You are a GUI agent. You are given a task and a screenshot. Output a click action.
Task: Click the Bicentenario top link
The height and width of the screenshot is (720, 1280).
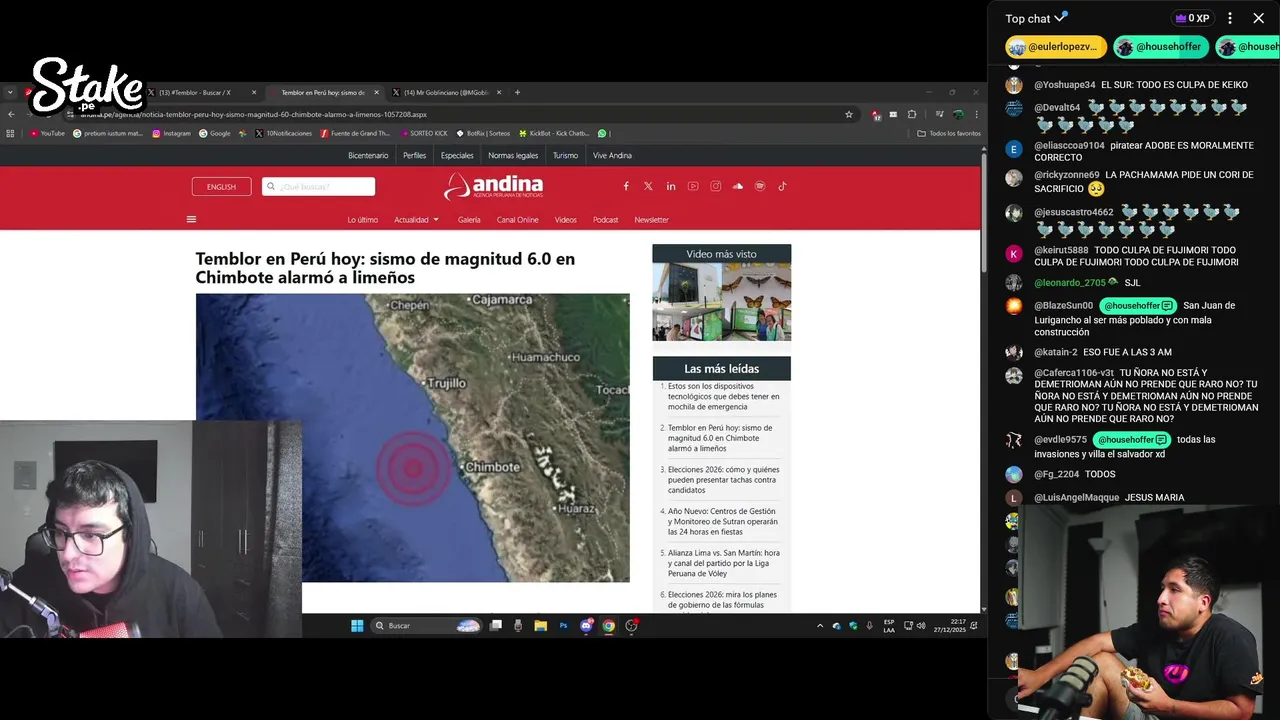pyautogui.click(x=368, y=155)
